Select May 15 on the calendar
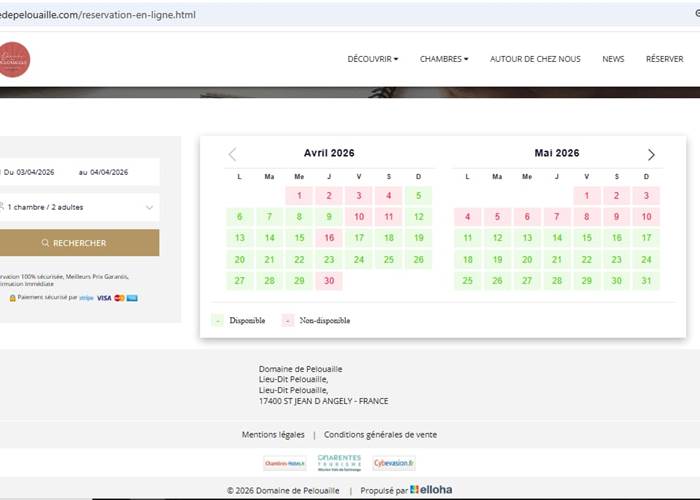700x500 pixels. pos(587,238)
